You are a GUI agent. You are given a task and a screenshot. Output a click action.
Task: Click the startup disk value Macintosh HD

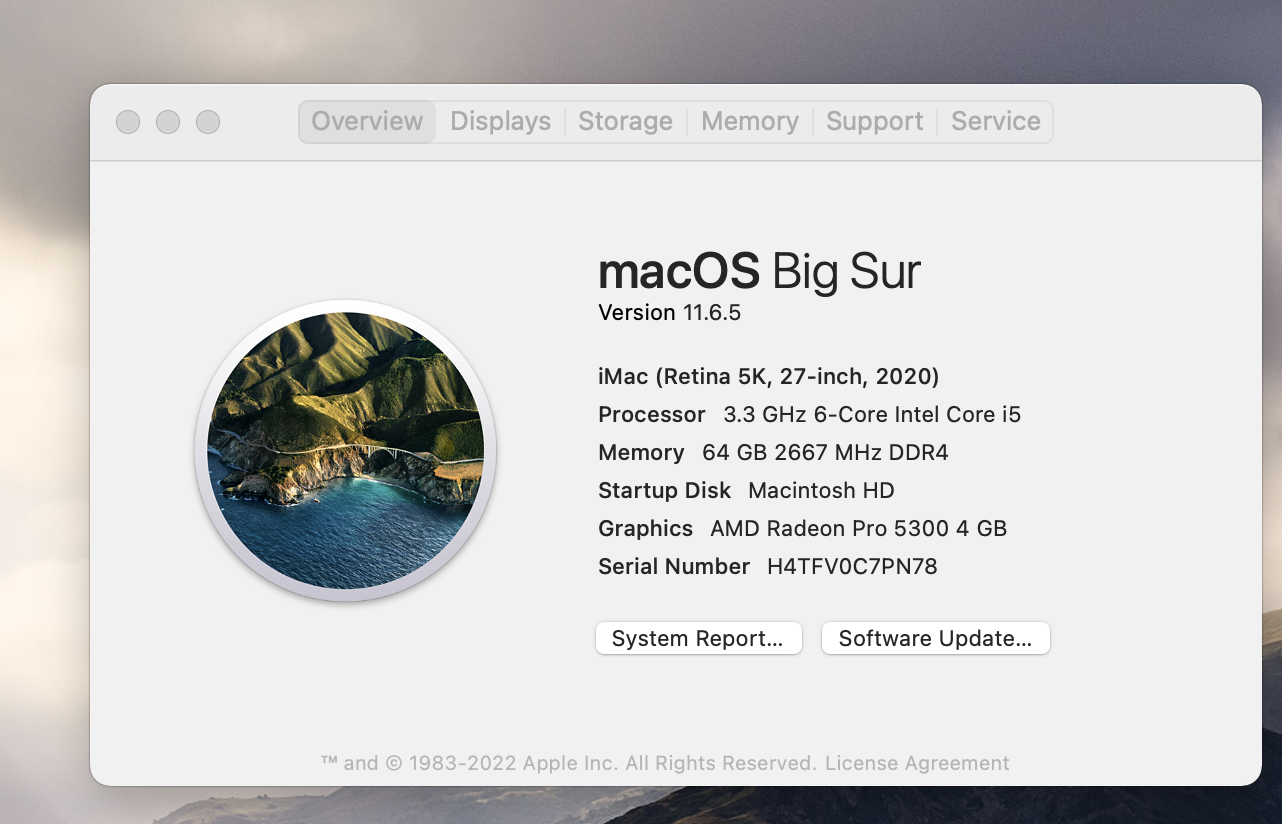[x=821, y=490]
